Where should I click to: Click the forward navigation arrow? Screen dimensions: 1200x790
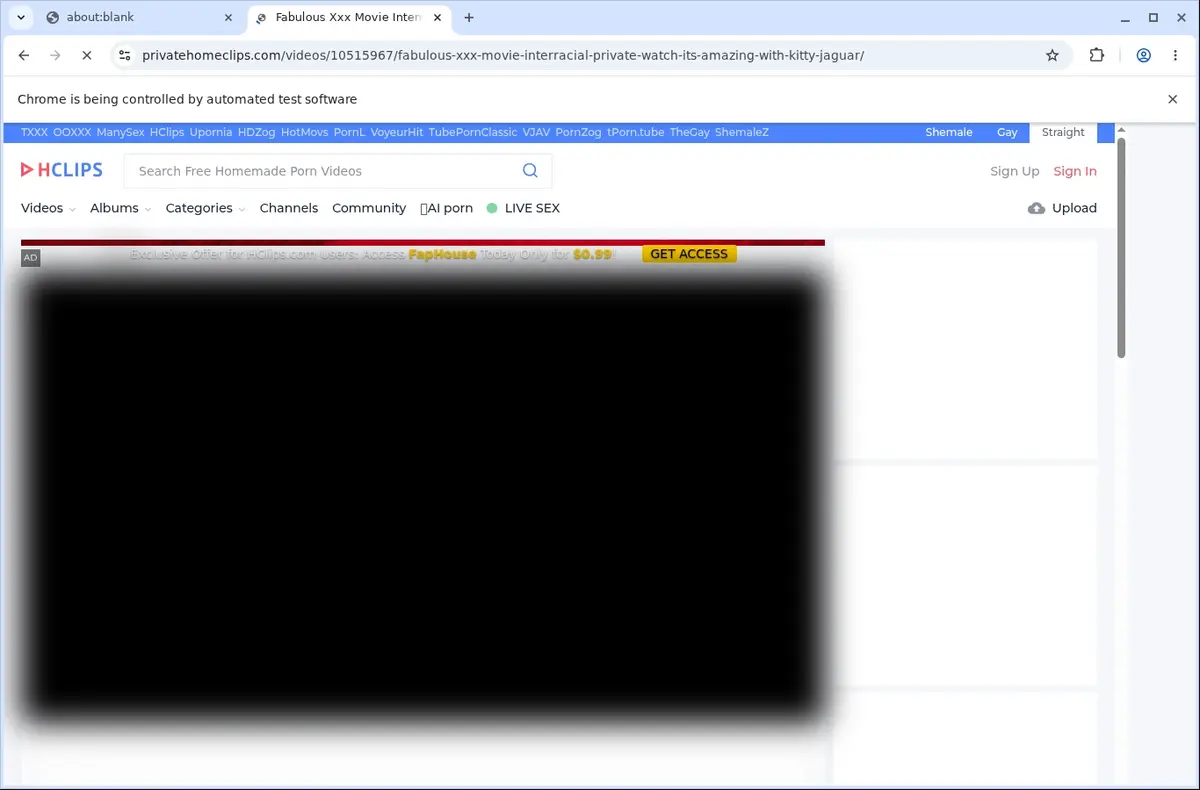pos(55,55)
